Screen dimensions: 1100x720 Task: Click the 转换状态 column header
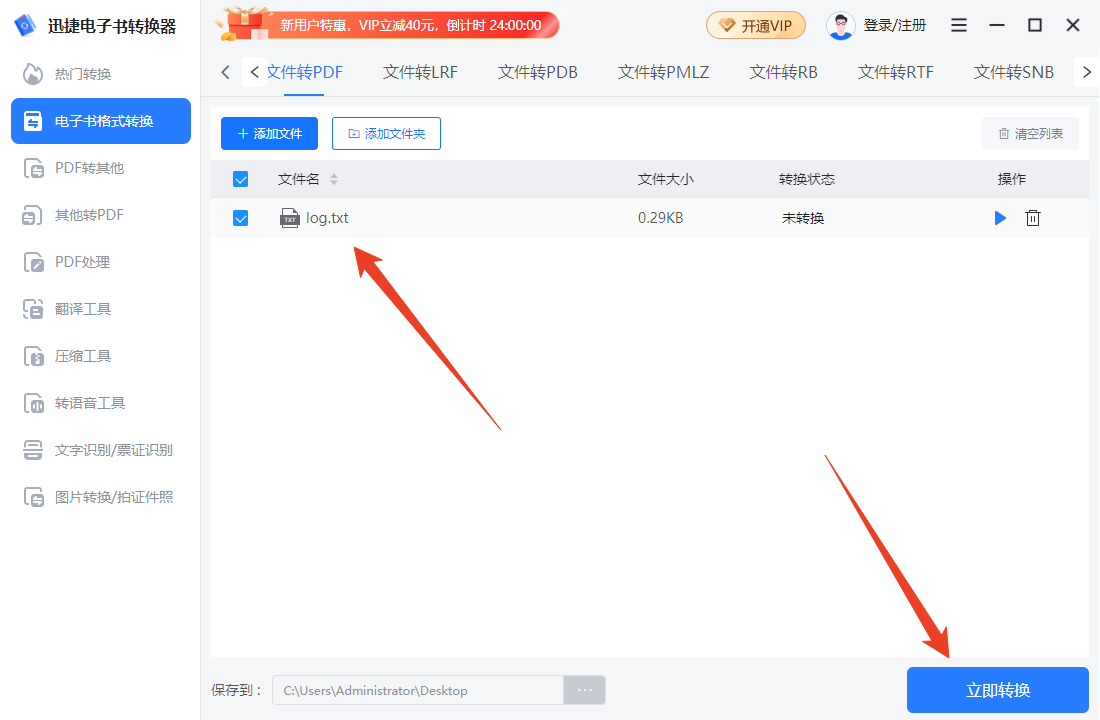807,180
